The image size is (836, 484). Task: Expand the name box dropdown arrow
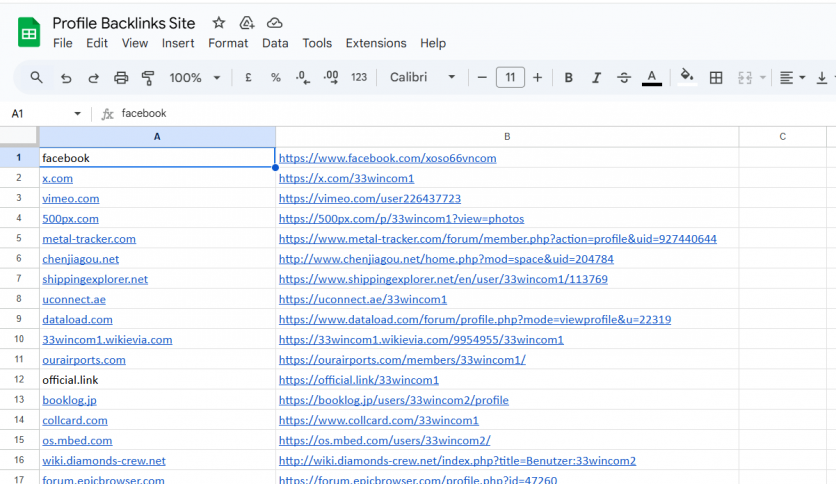pos(77,114)
